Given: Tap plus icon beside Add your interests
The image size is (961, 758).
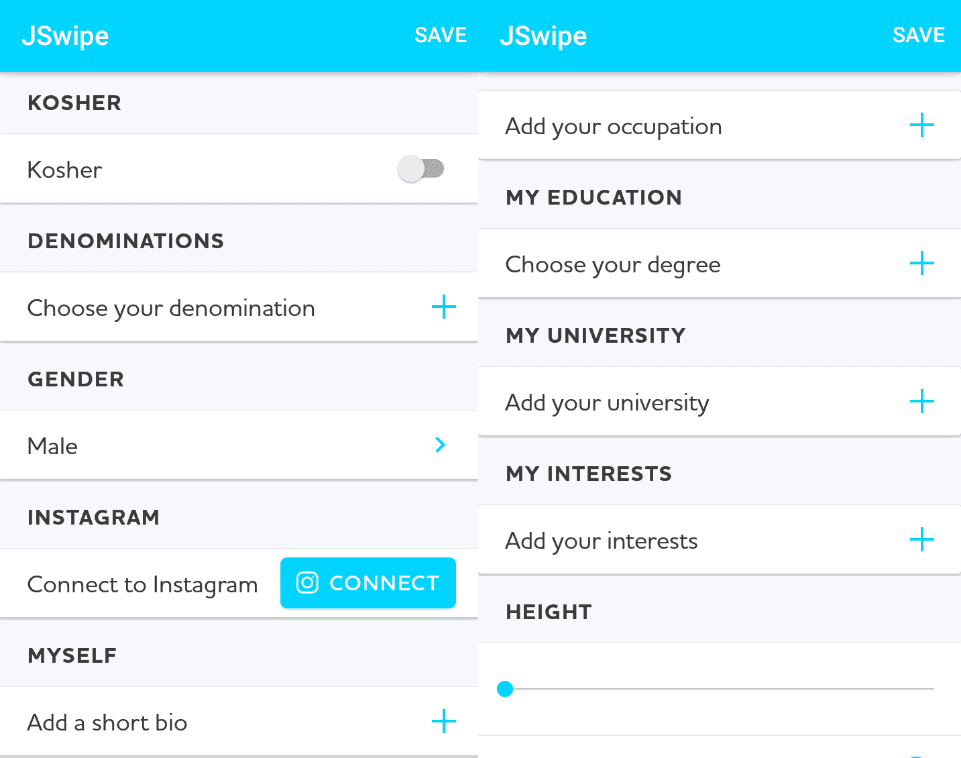Looking at the screenshot, I should (x=922, y=540).
